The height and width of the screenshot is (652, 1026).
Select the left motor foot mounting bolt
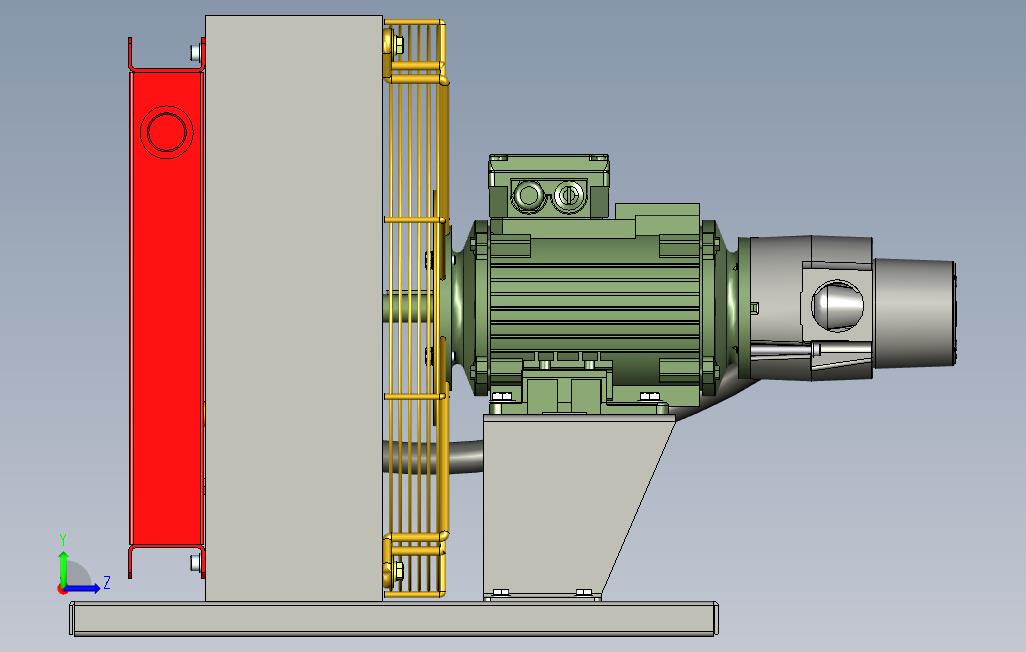(502, 397)
